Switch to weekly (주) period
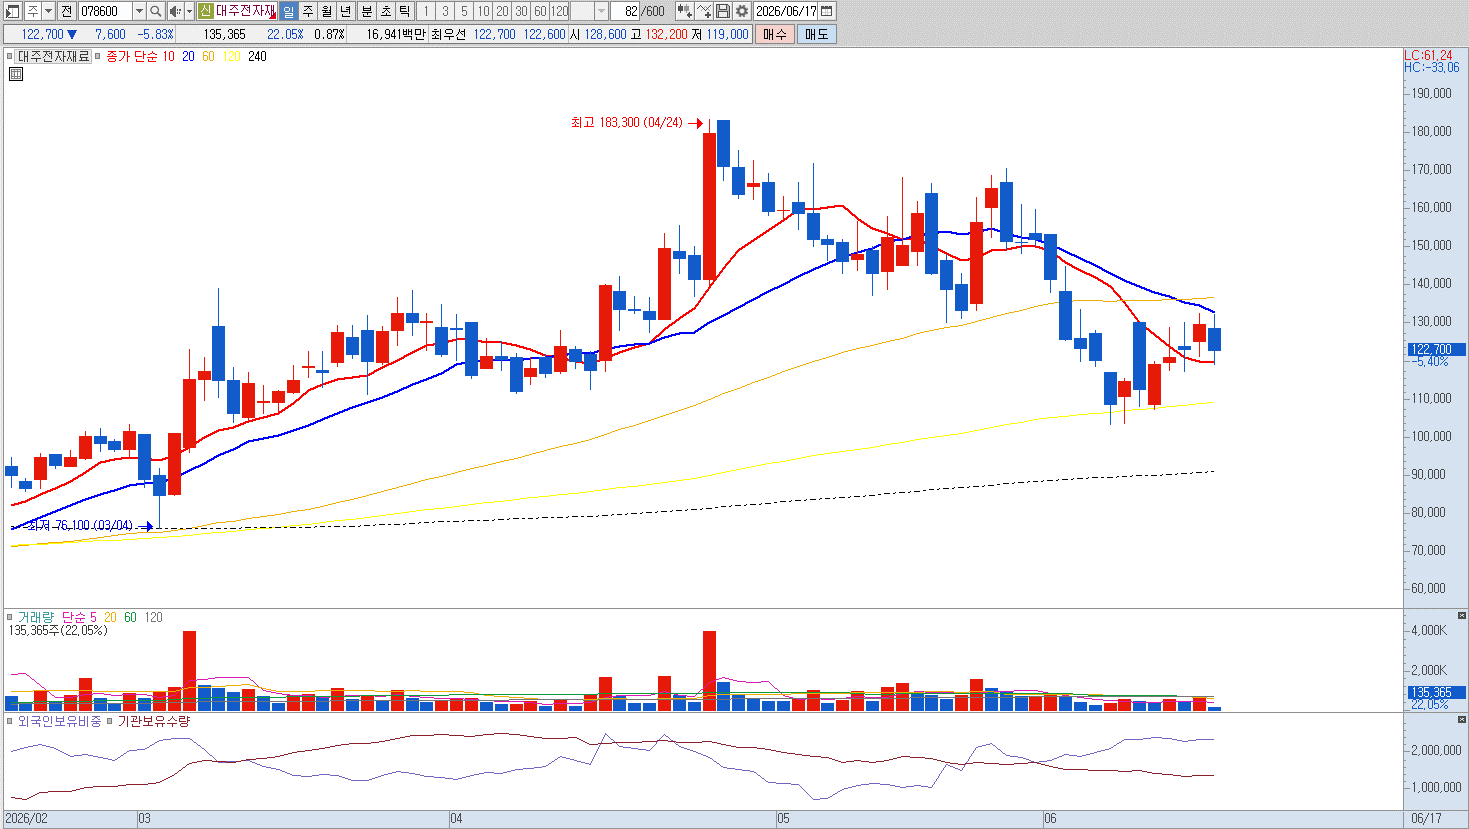This screenshot has height=829, width=1469. click(x=308, y=11)
